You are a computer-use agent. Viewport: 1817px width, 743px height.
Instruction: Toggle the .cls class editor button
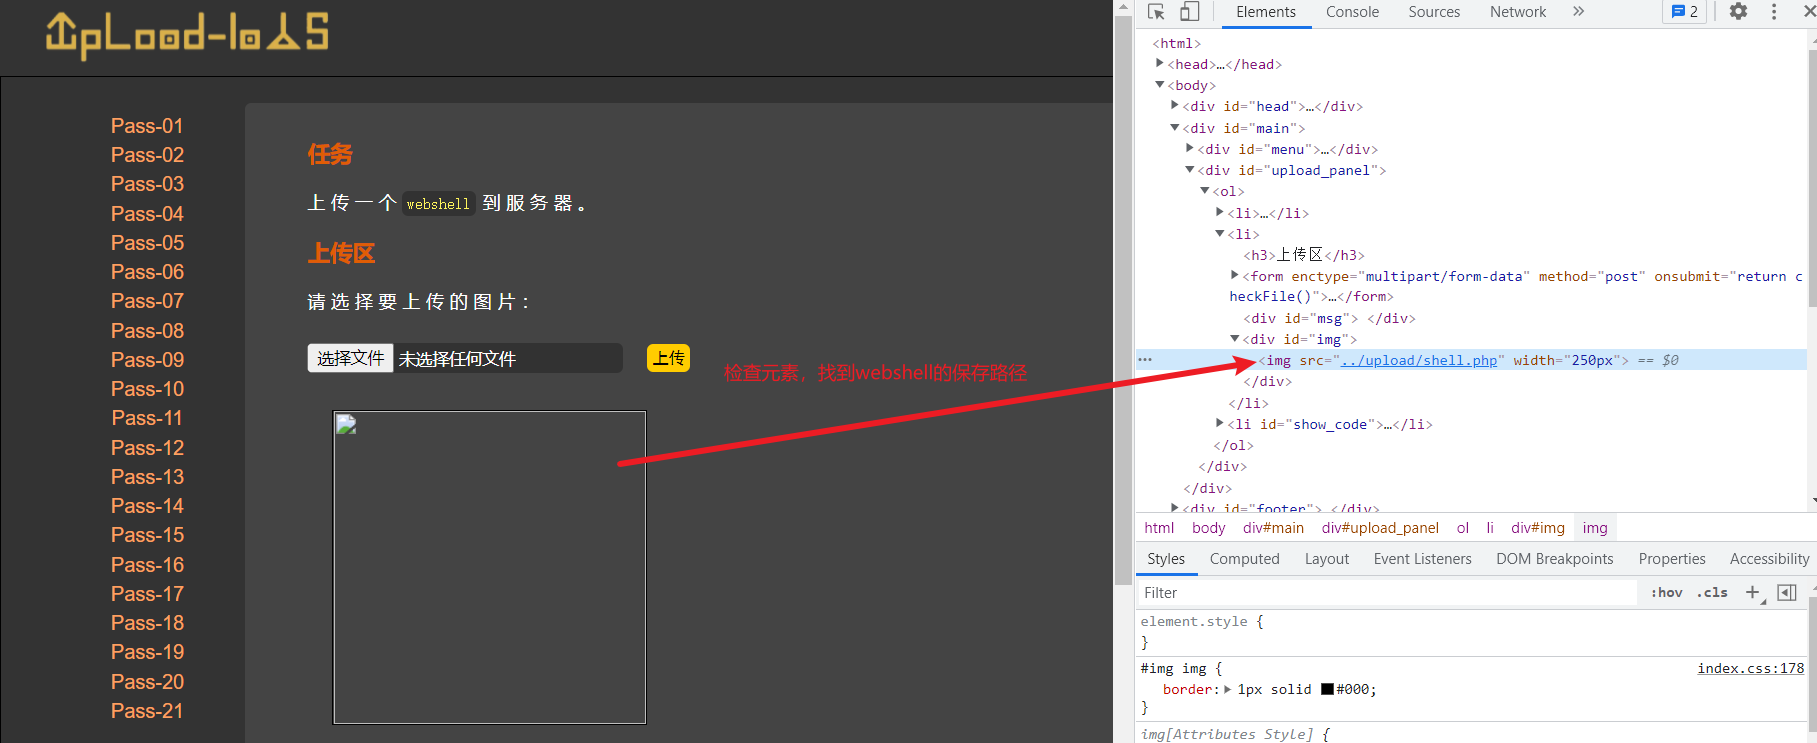(1713, 593)
